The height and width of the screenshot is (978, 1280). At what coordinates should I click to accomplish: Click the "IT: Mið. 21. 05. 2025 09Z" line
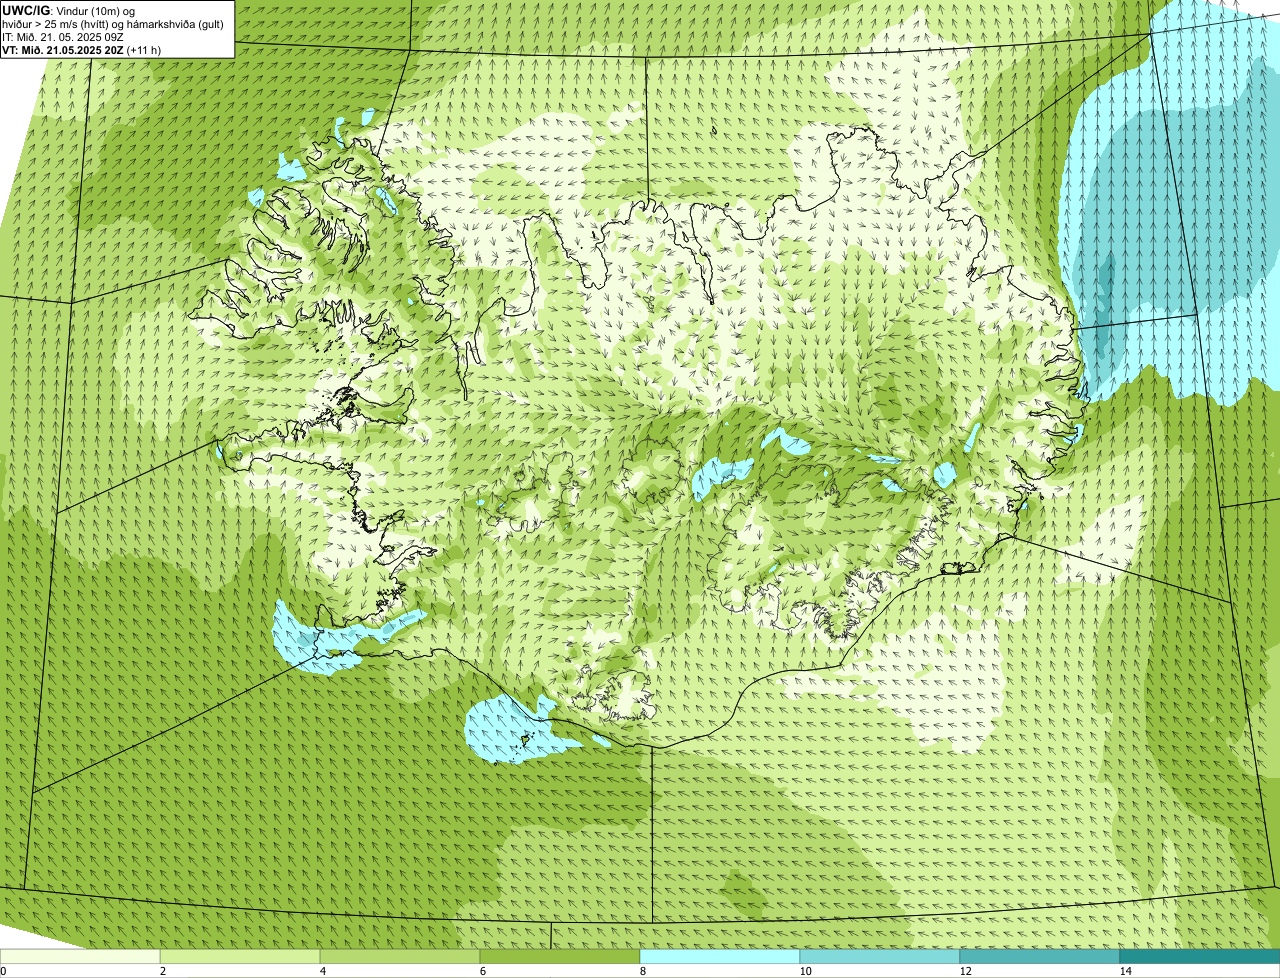pos(62,36)
